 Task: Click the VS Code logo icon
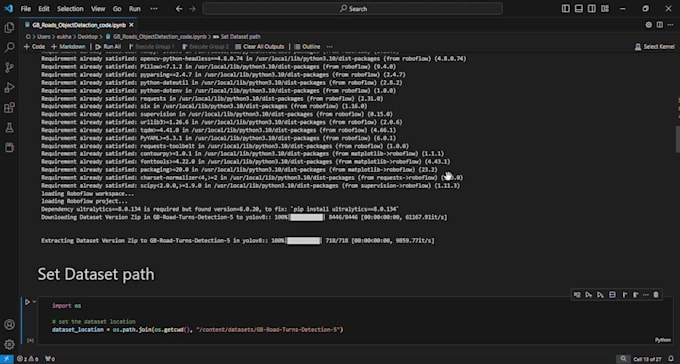click(8, 9)
